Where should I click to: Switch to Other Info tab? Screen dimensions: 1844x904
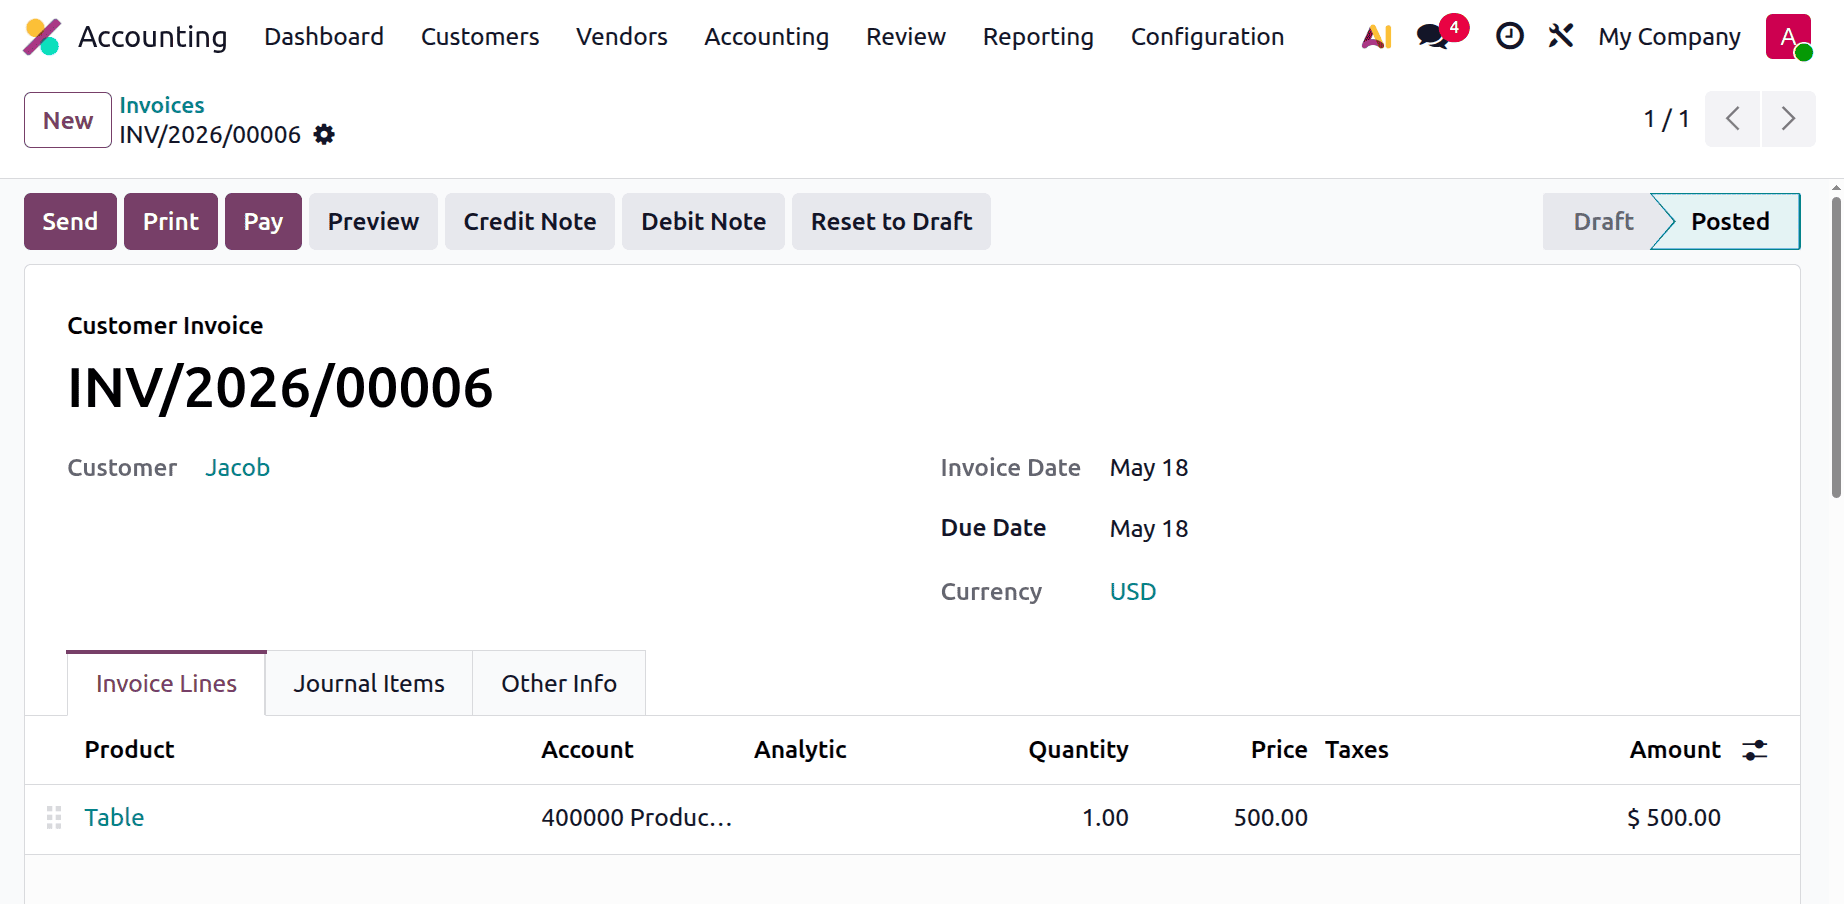559,684
